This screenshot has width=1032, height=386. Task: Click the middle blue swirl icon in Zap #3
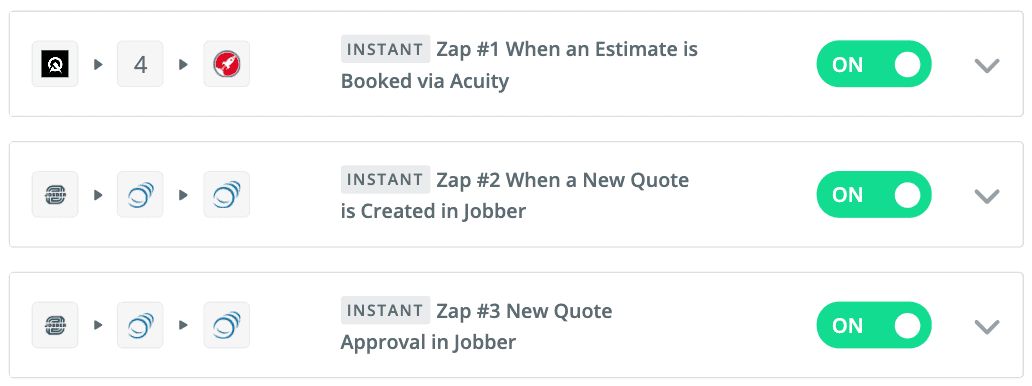pos(140,325)
